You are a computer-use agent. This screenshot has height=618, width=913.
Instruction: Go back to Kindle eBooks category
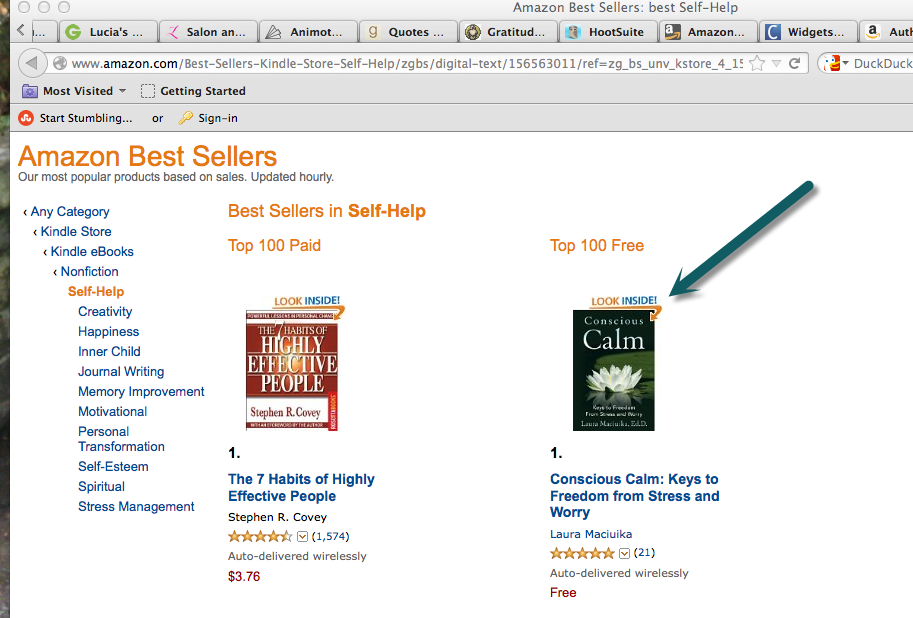pos(92,252)
